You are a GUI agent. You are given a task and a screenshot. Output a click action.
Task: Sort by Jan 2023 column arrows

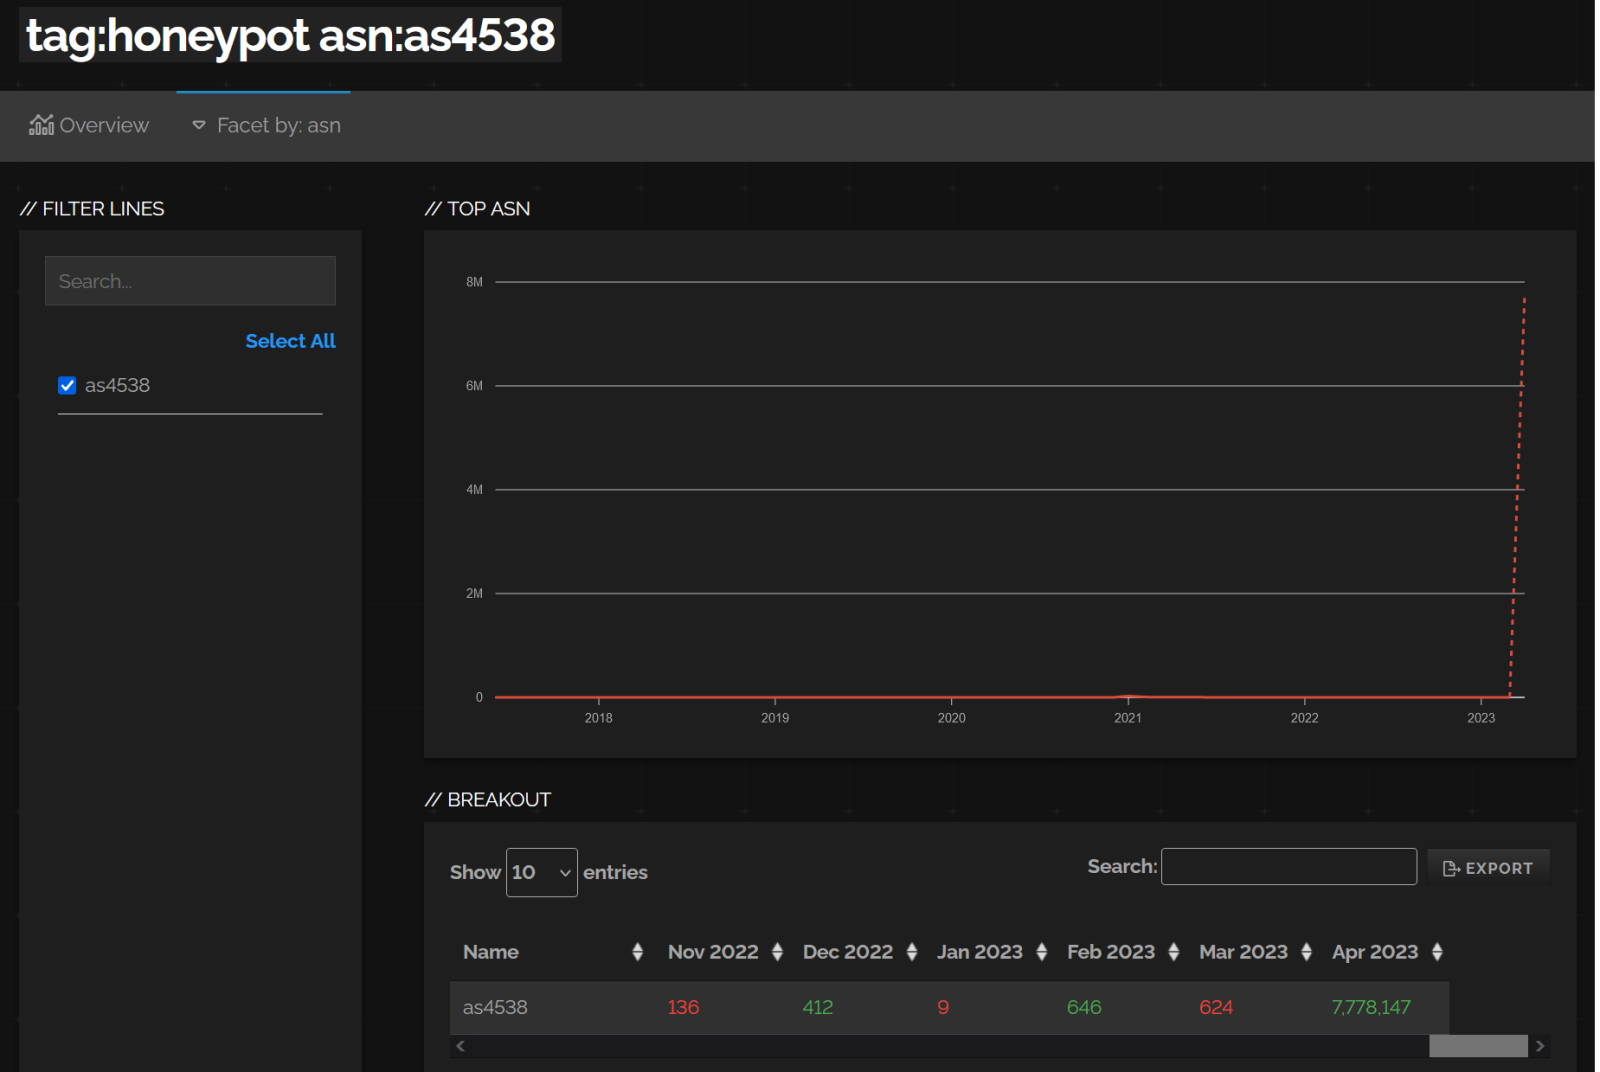(x=1041, y=952)
